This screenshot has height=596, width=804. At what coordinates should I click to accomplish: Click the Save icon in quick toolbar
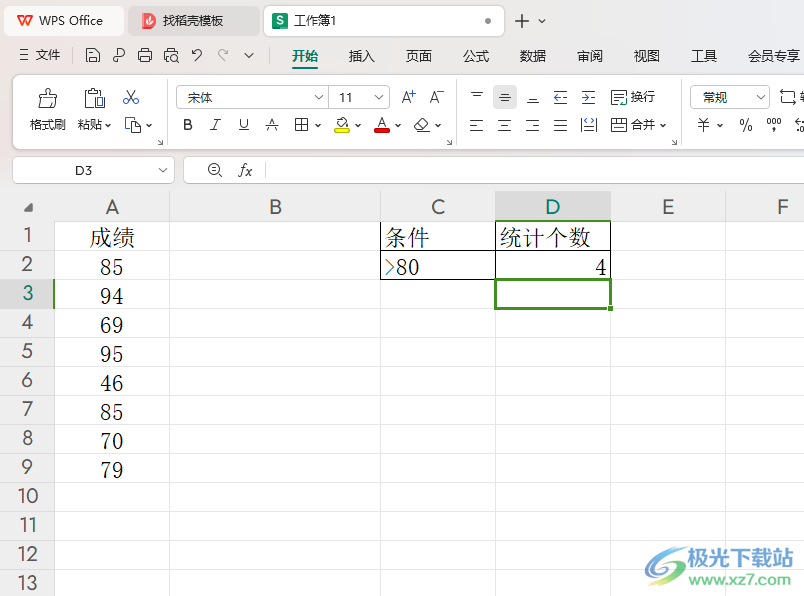(x=92, y=55)
